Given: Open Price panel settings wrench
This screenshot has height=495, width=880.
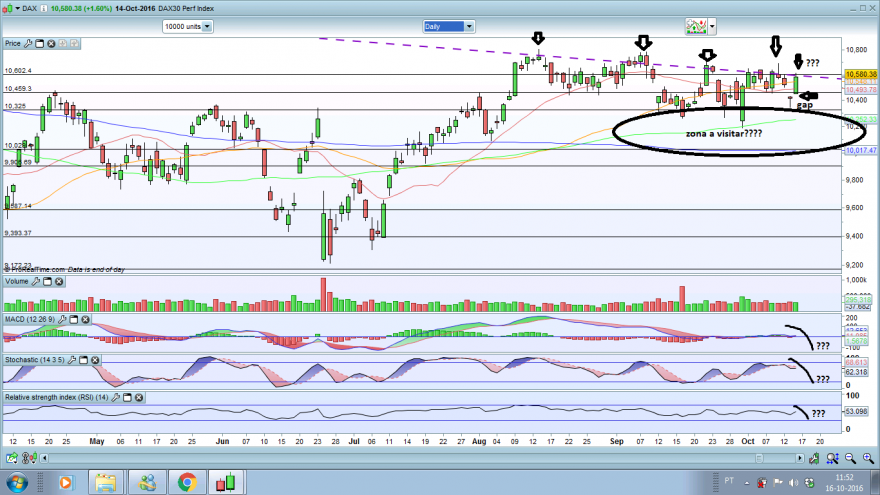Looking at the screenshot, I should coord(28,43).
